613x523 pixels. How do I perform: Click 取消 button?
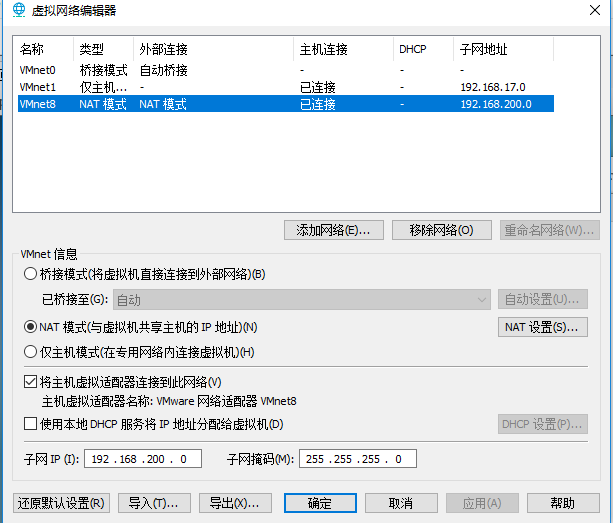(x=401, y=503)
